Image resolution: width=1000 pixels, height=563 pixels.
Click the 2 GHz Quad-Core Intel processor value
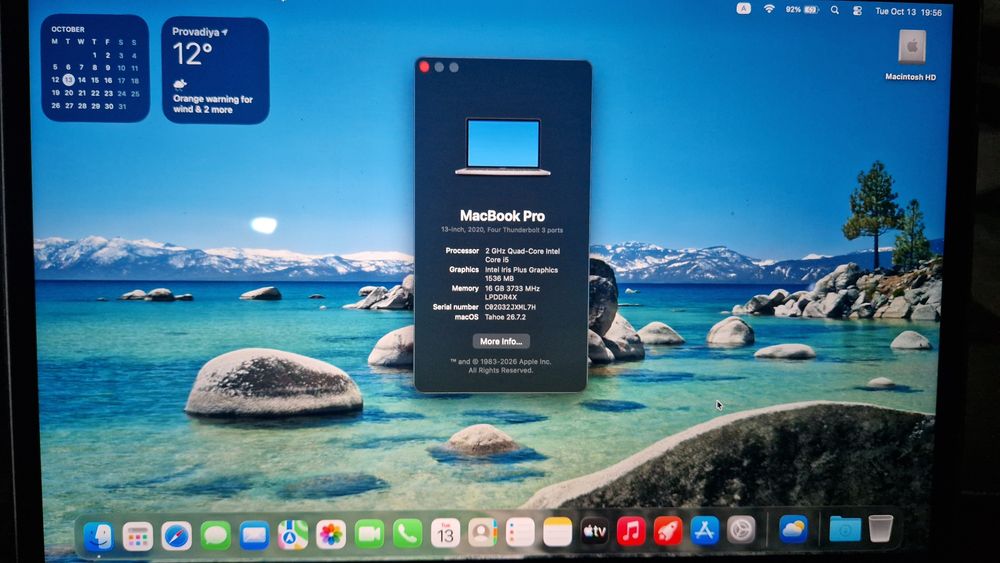click(522, 255)
